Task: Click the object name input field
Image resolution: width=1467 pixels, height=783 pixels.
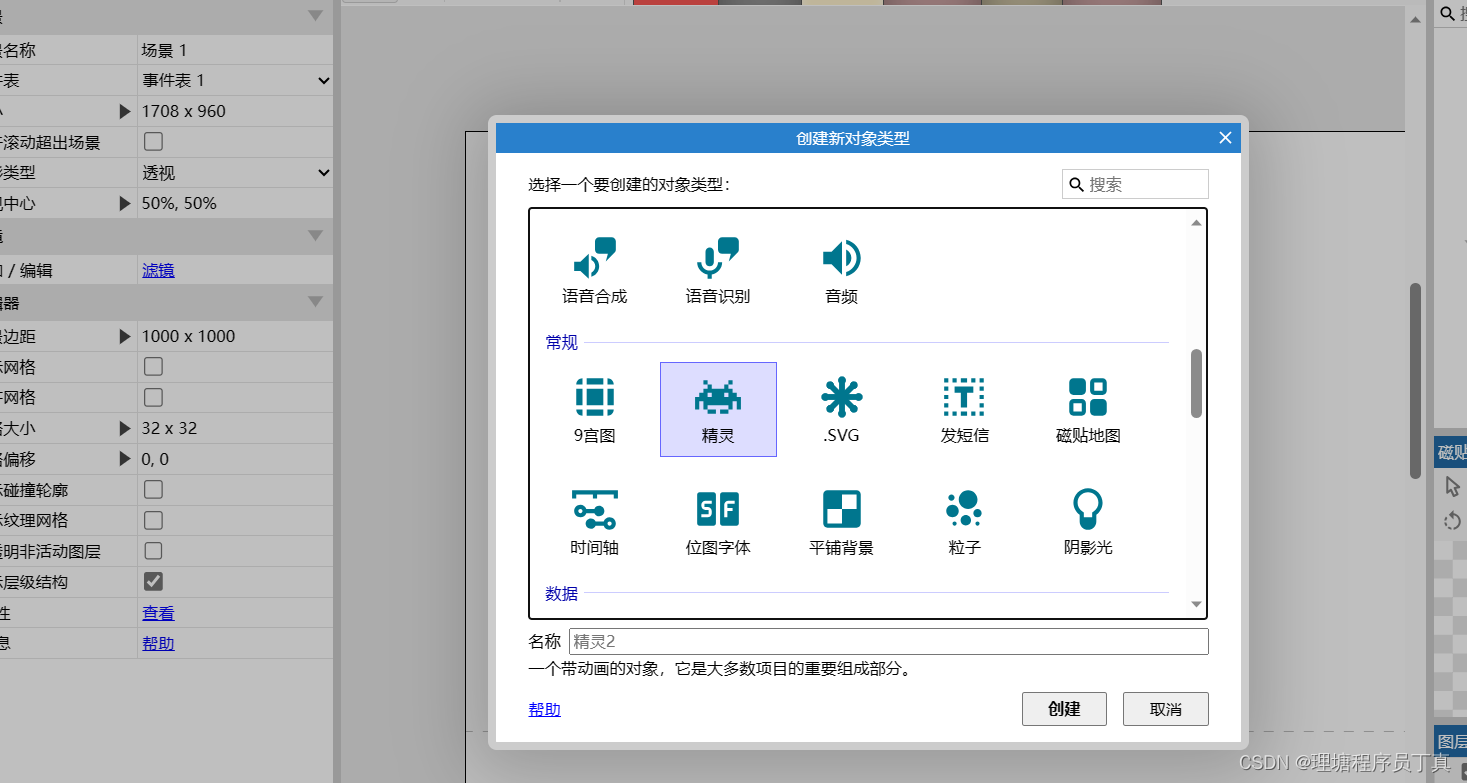Action: click(x=886, y=641)
